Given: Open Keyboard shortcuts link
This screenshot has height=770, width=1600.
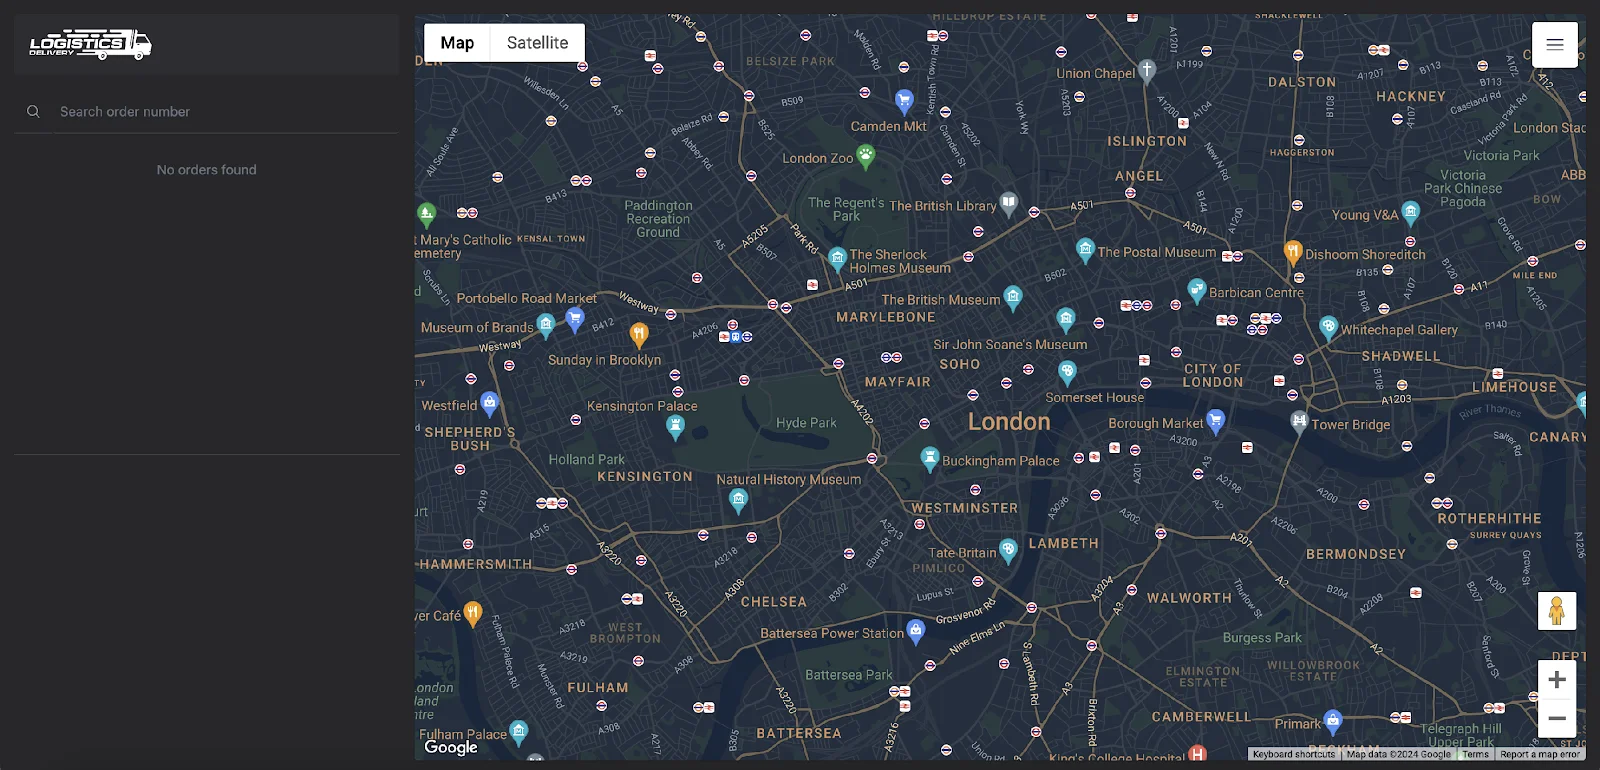Looking at the screenshot, I should [x=1293, y=754].
